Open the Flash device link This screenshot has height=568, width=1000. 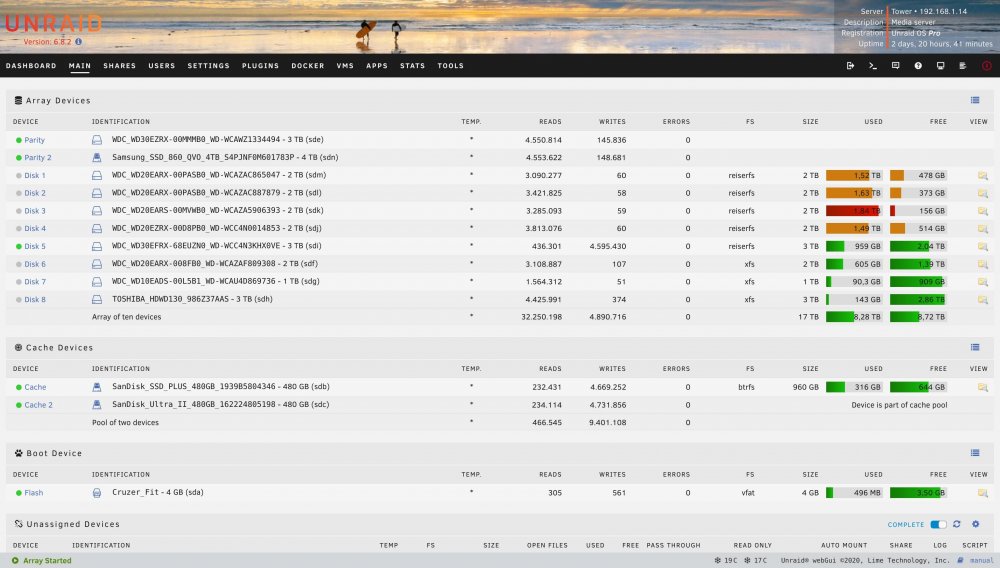coord(34,493)
